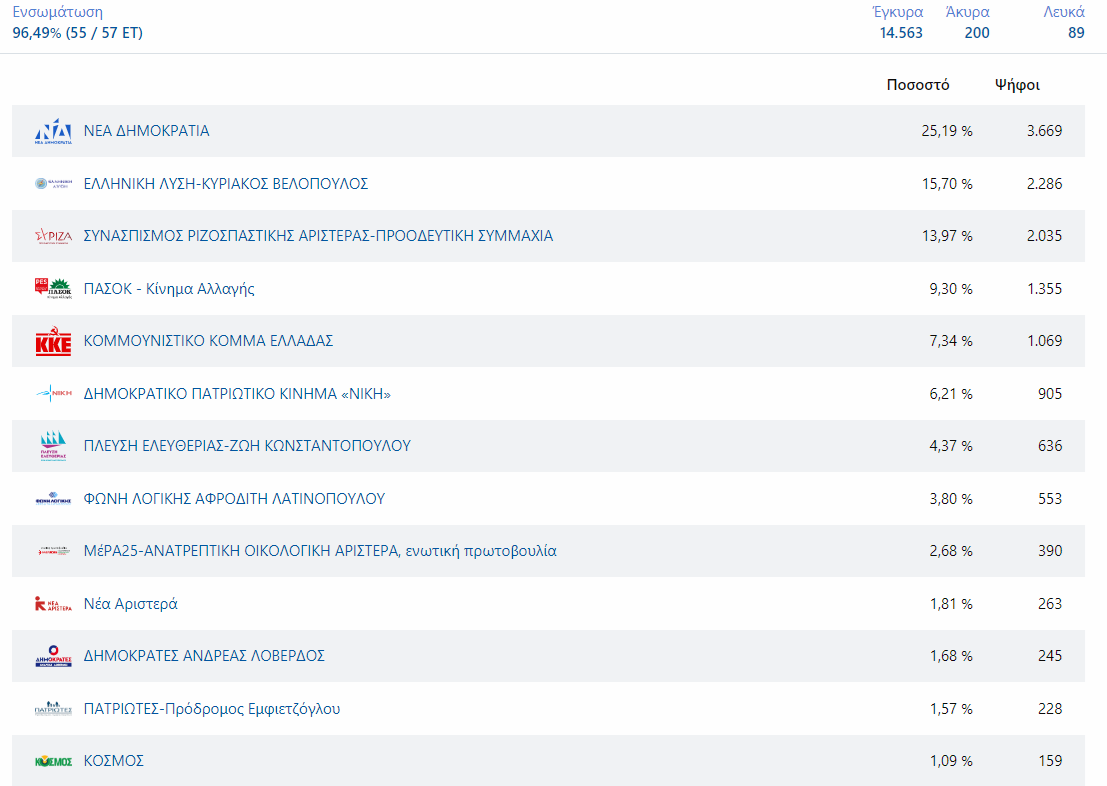
Task: Click the Άκυρα label
Action: (967, 12)
